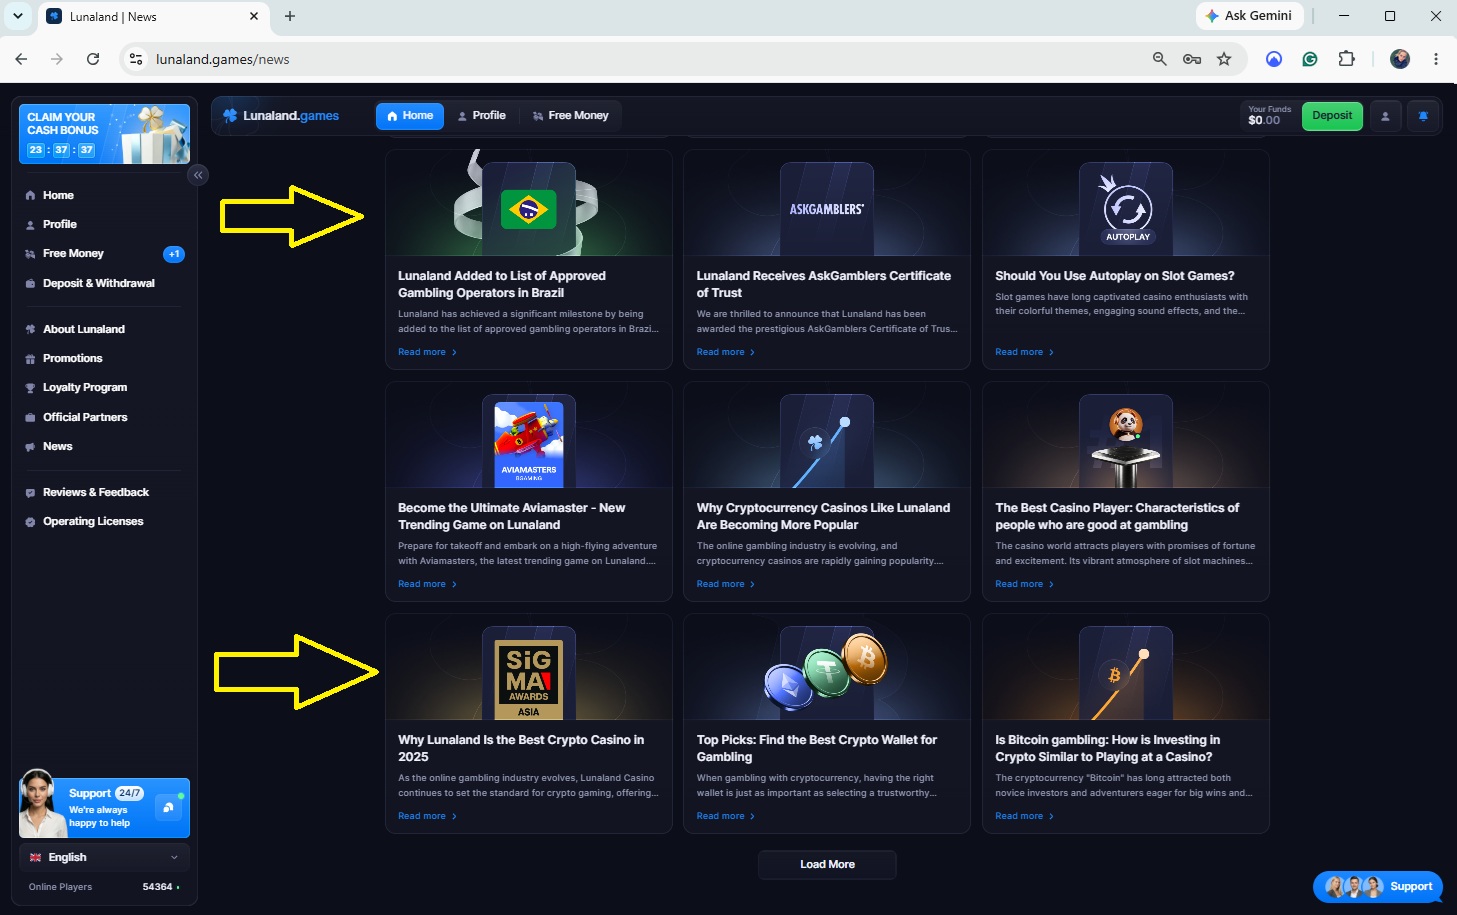The height and width of the screenshot is (915, 1457).
Task: Read more about The Best Casino Player
Action: [1024, 584]
